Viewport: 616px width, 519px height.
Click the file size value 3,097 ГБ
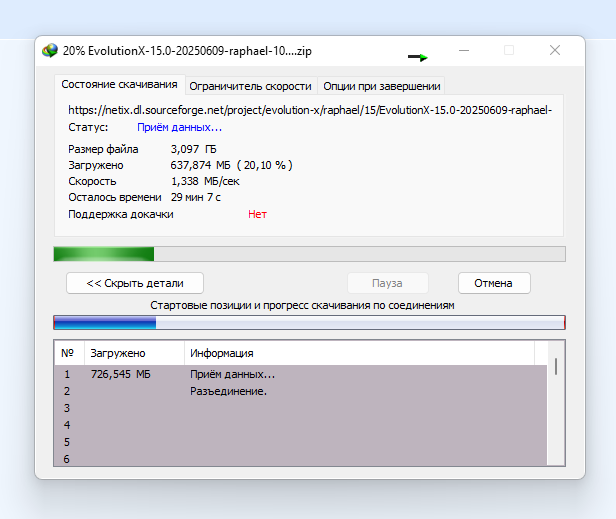(x=193, y=149)
